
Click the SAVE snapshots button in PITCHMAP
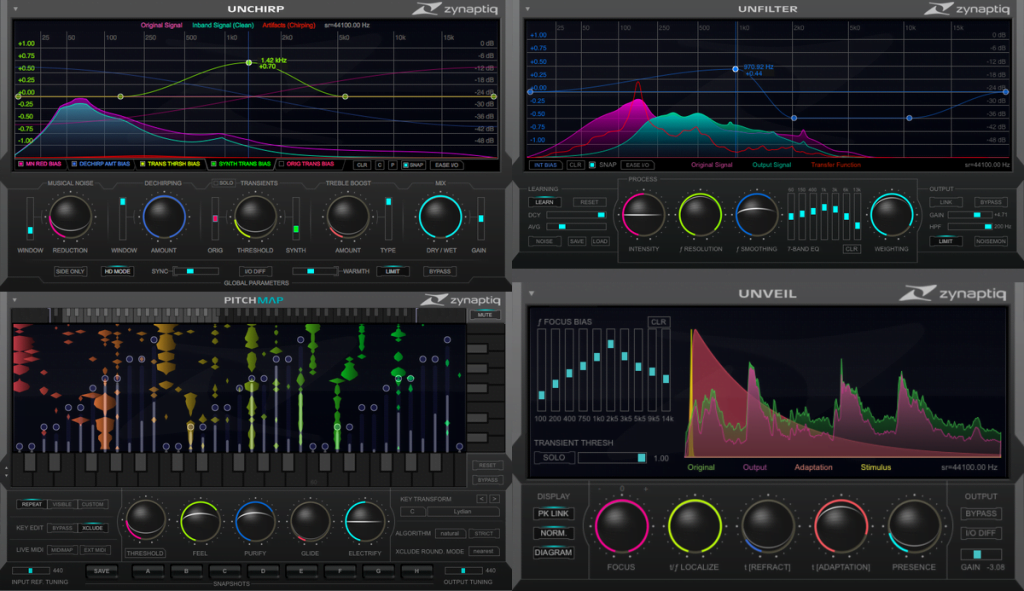point(101,571)
